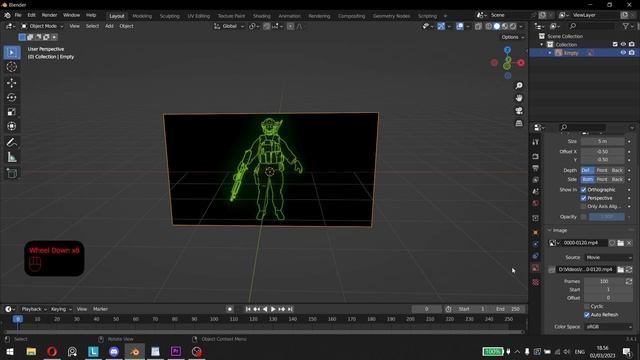Switch orthographic/perspective grid icon
The height and width of the screenshot is (360, 640).
[519, 123]
